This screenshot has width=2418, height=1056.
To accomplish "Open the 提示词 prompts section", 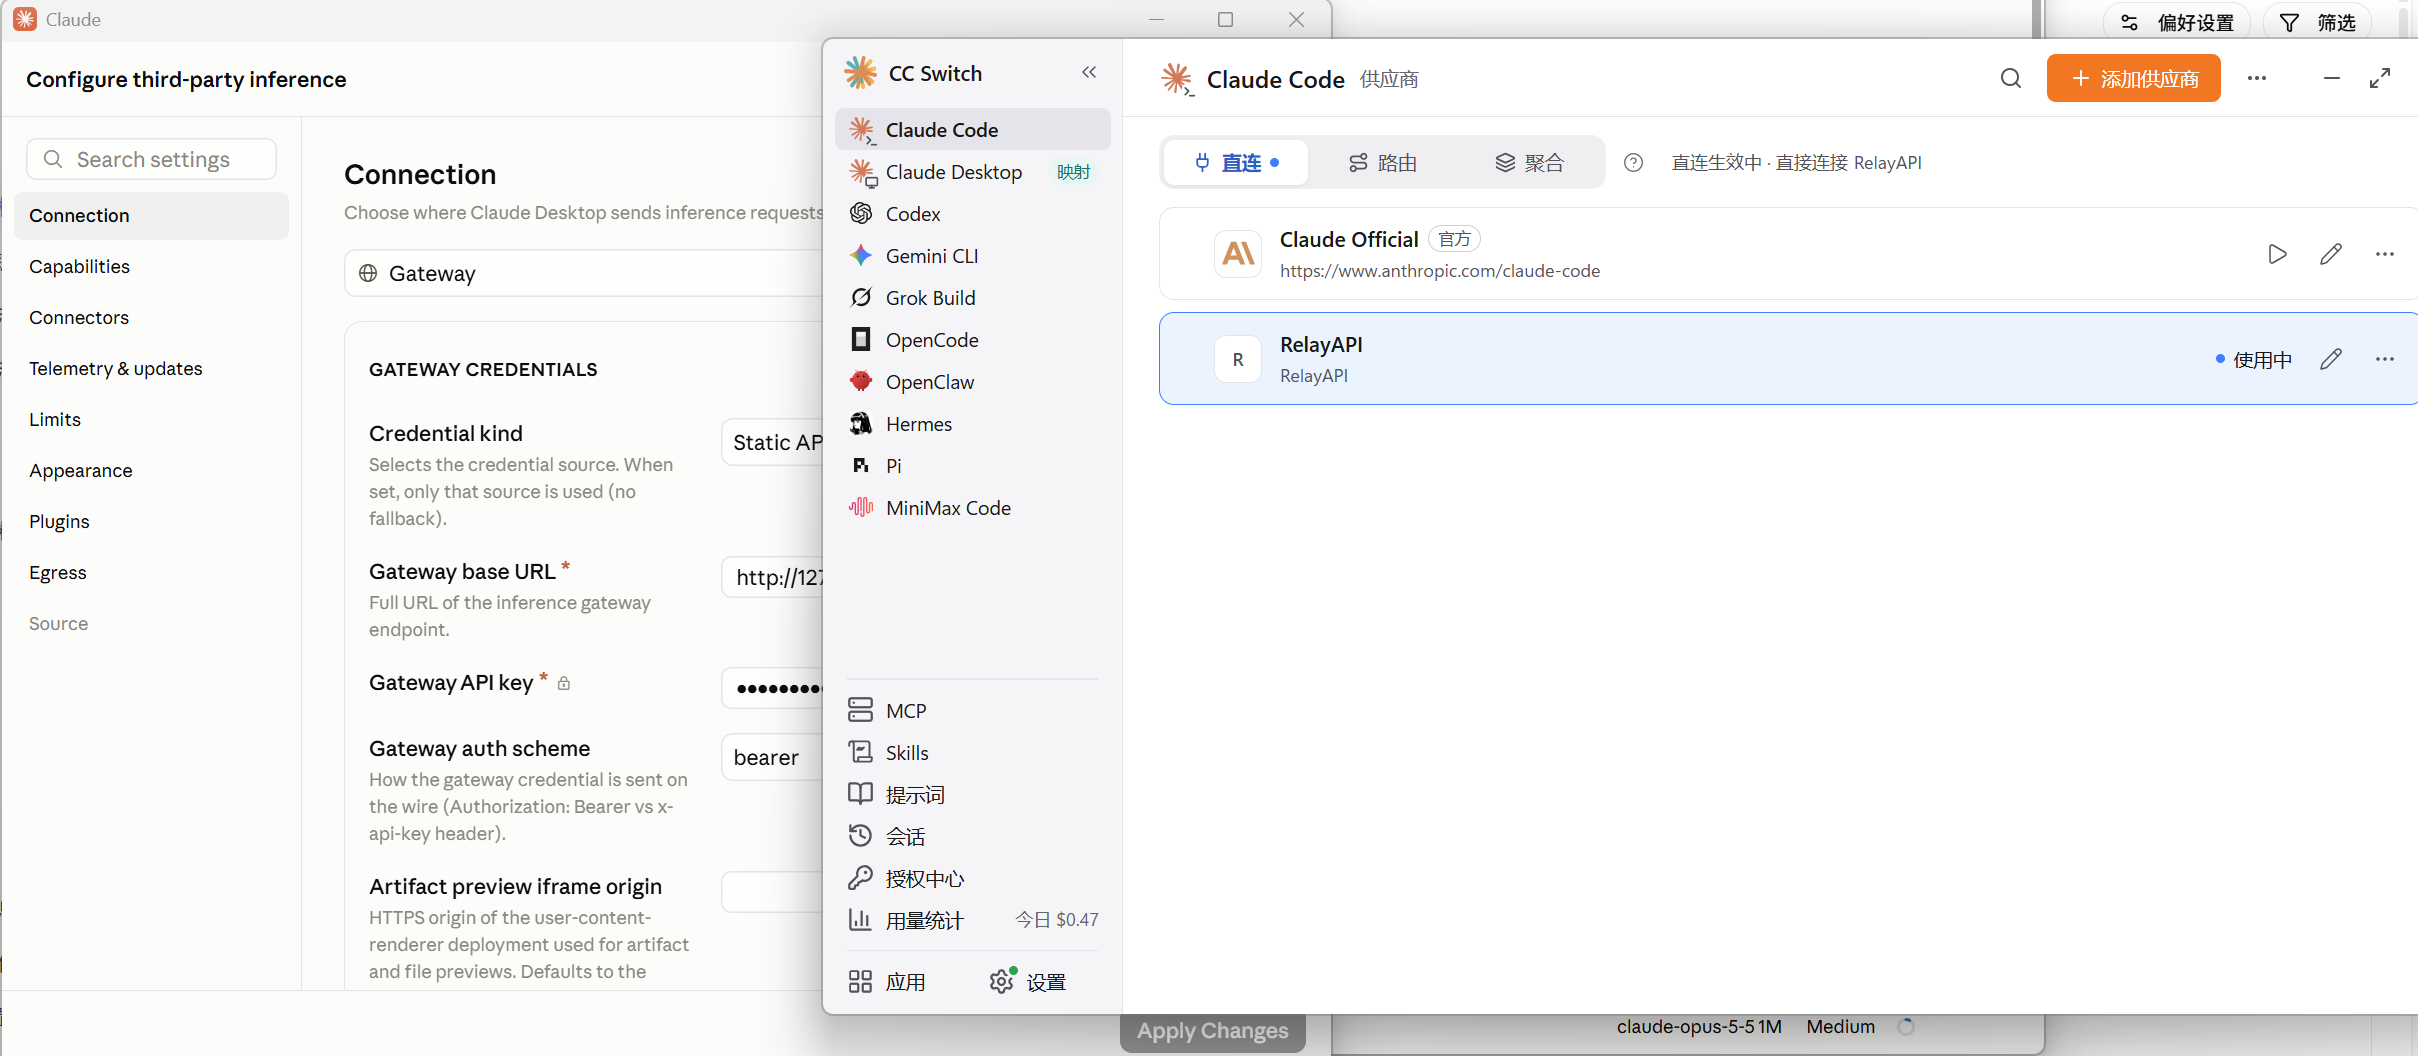I will coord(972,795).
